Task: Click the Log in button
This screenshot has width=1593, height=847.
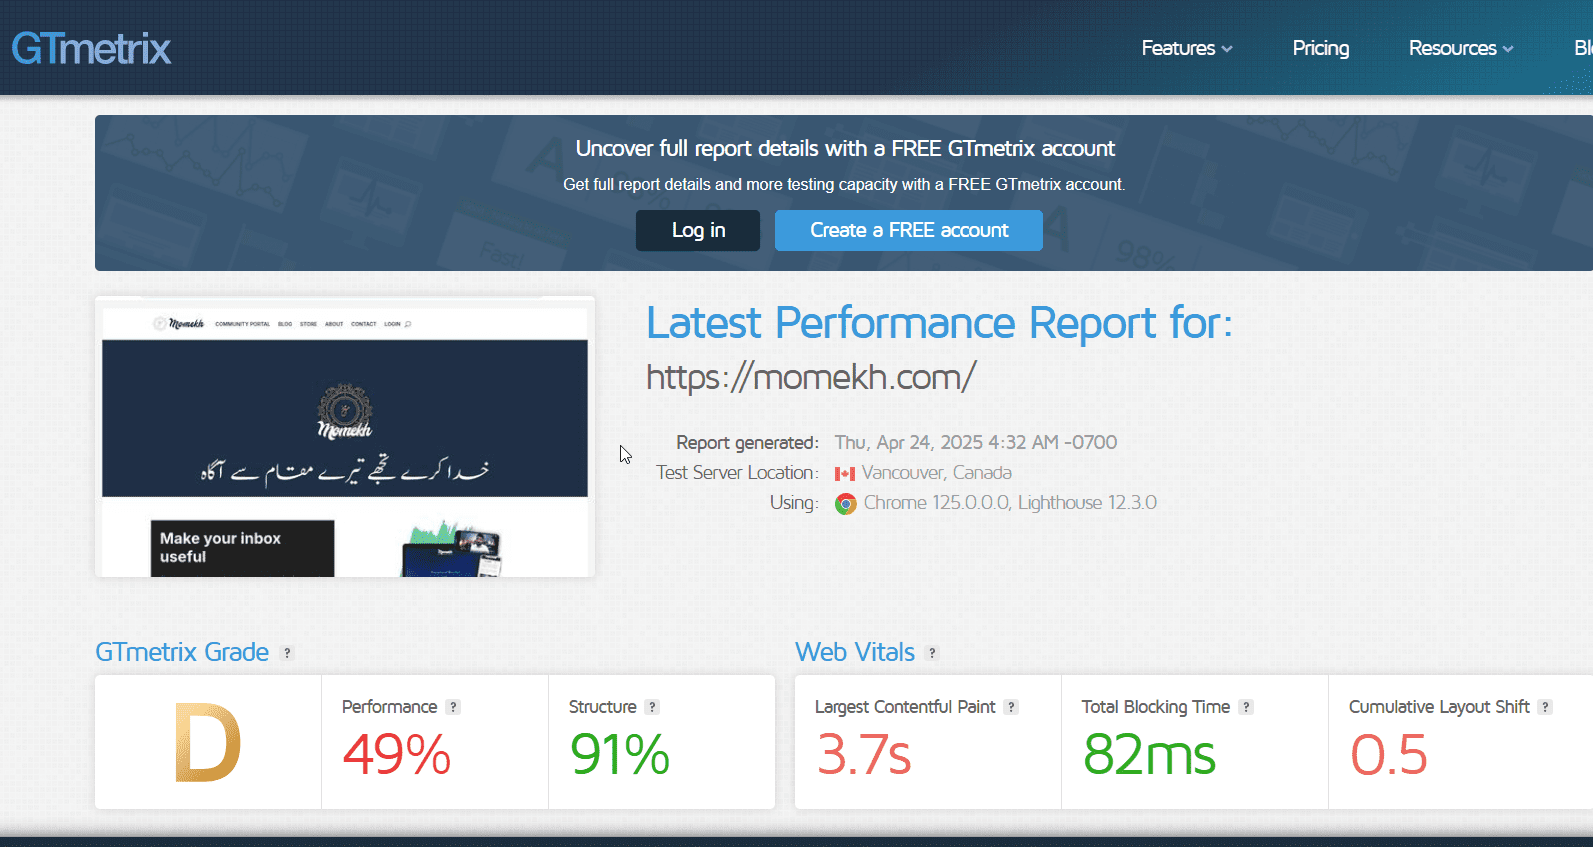Action: point(698,230)
